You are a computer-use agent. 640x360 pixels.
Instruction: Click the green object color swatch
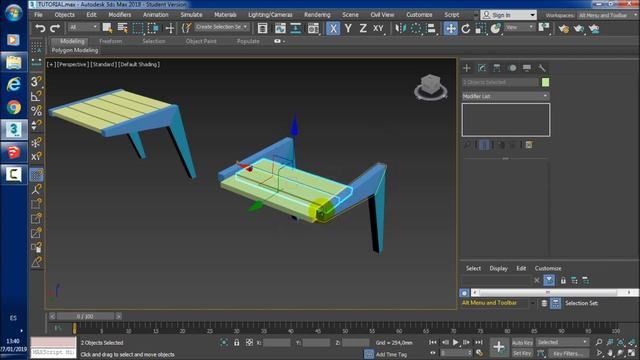(545, 82)
